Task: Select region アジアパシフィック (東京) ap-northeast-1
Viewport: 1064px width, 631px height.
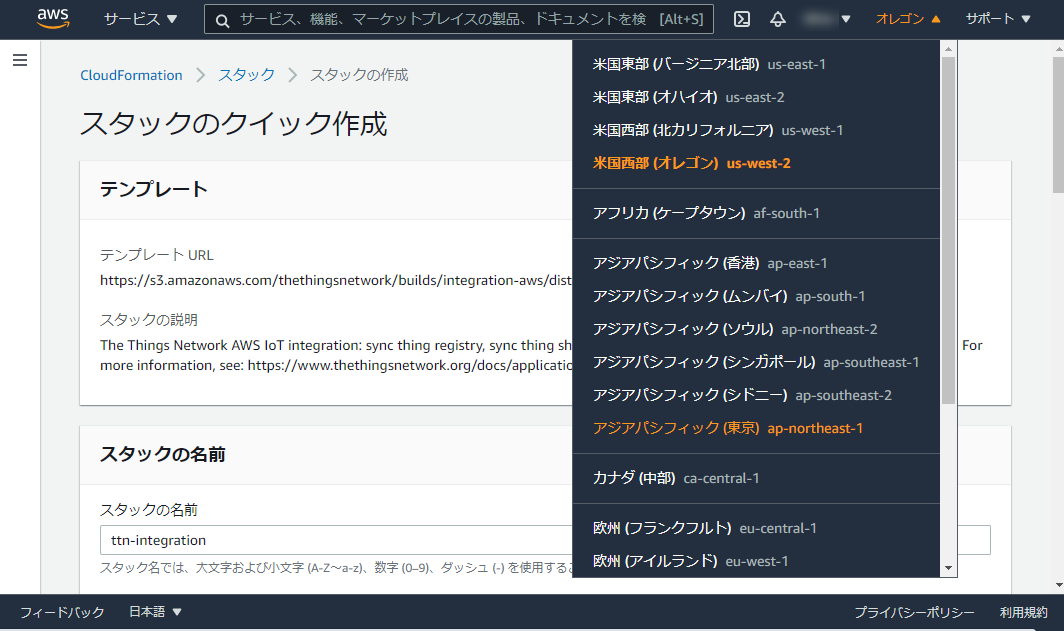Action: [756, 428]
